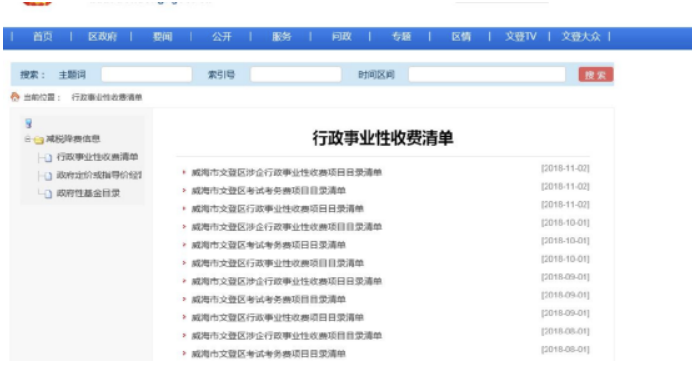The width and height of the screenshot is (692, 365).
Task: Click the document icon next to 政府定价或指导价
Action: (48, 176)
